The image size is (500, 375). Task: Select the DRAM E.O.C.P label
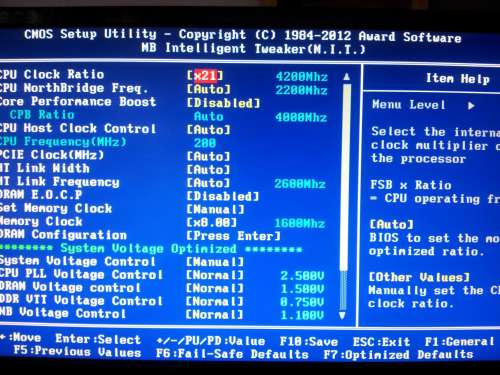41,195
